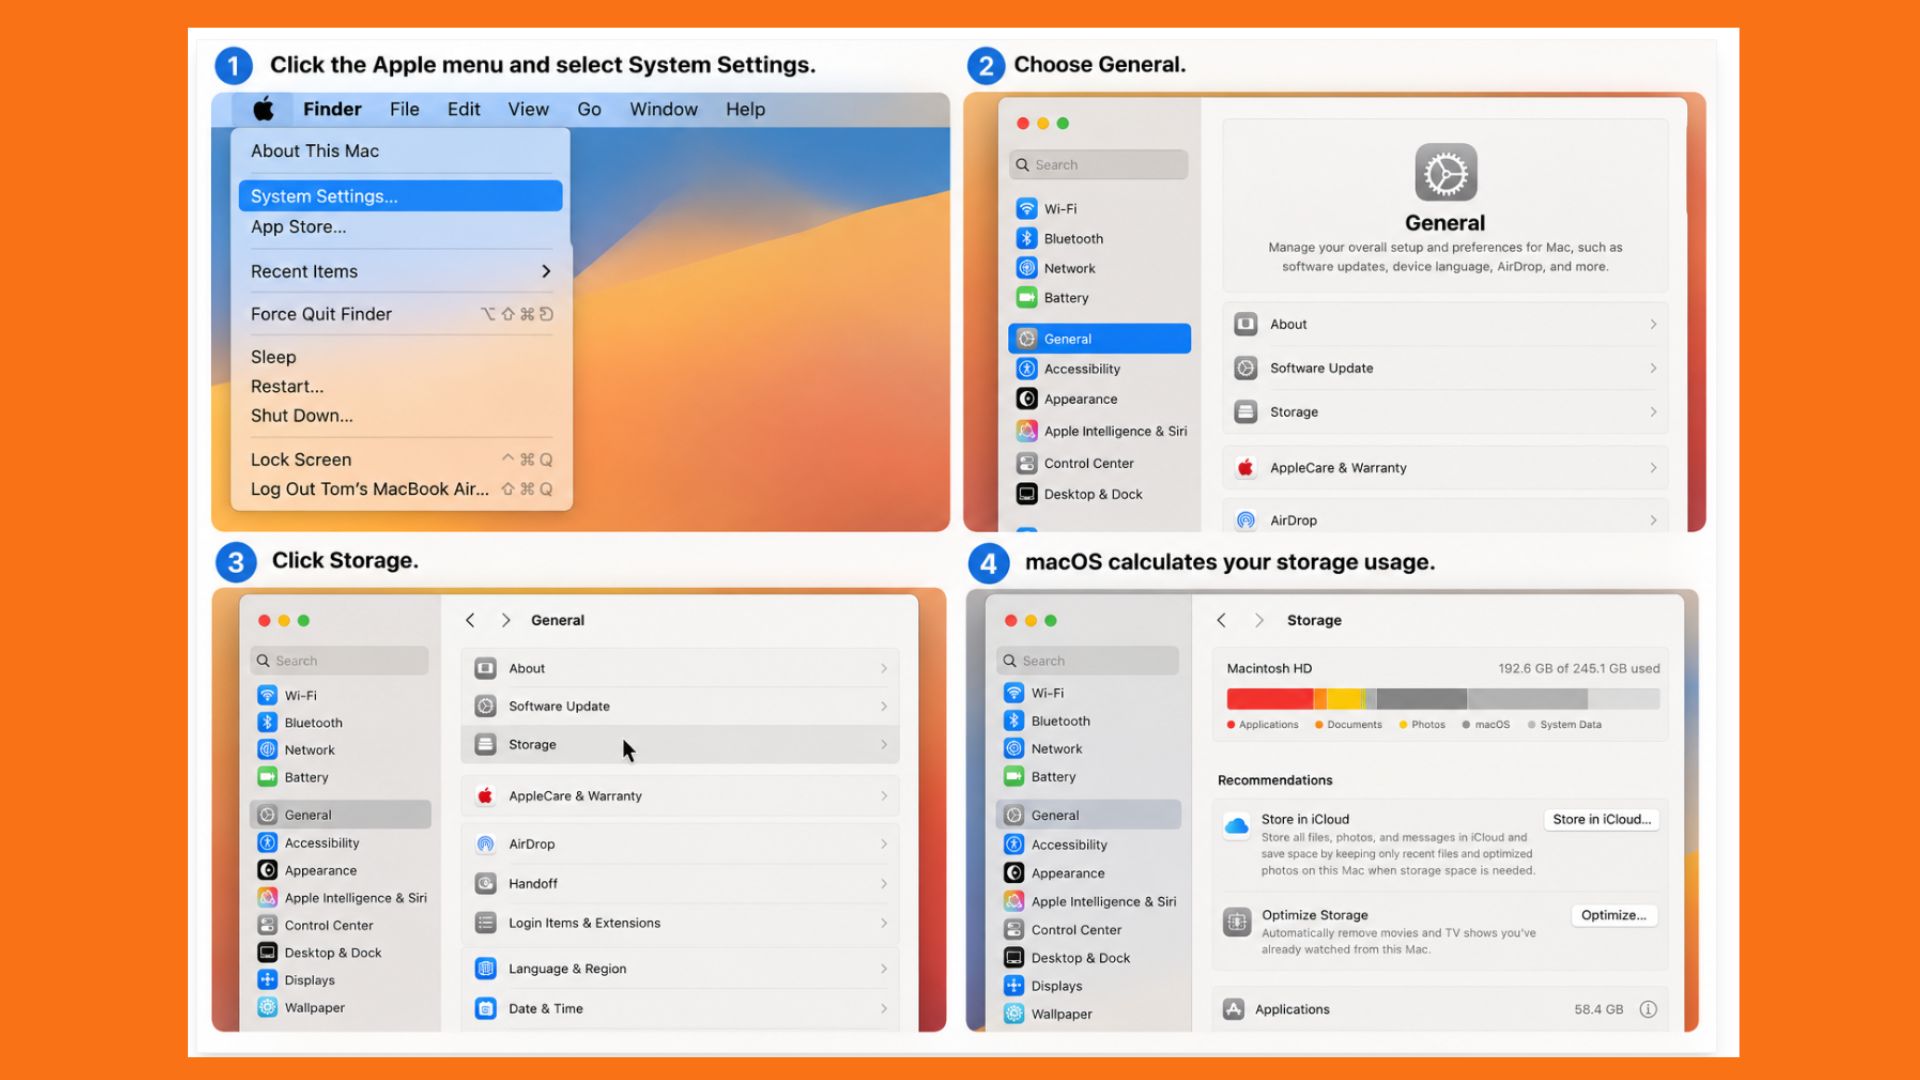The height and width of the screenshot is (1080, 1920).
Task: Open Displays in the step 3 sidebar
Action: tap(308, 980)
